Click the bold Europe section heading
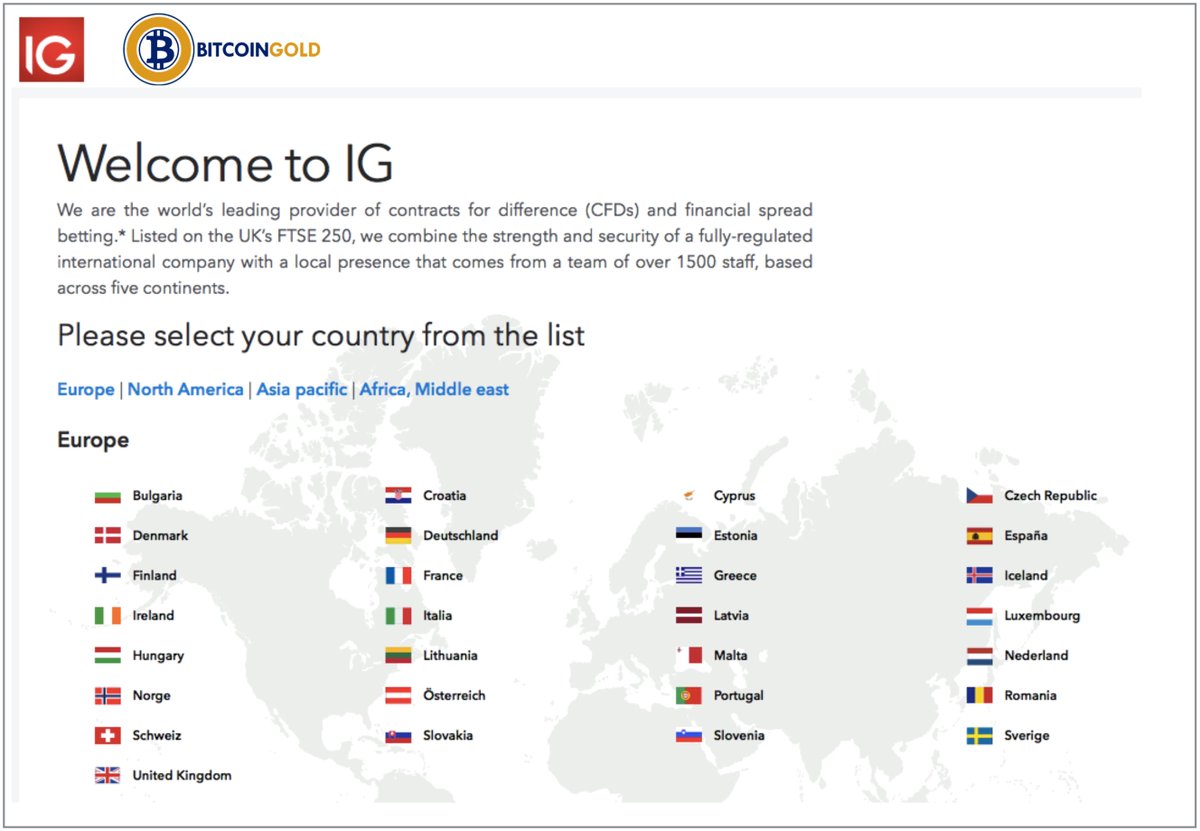The width and height of the screenshot is (1200, 831). coord(93,441)
